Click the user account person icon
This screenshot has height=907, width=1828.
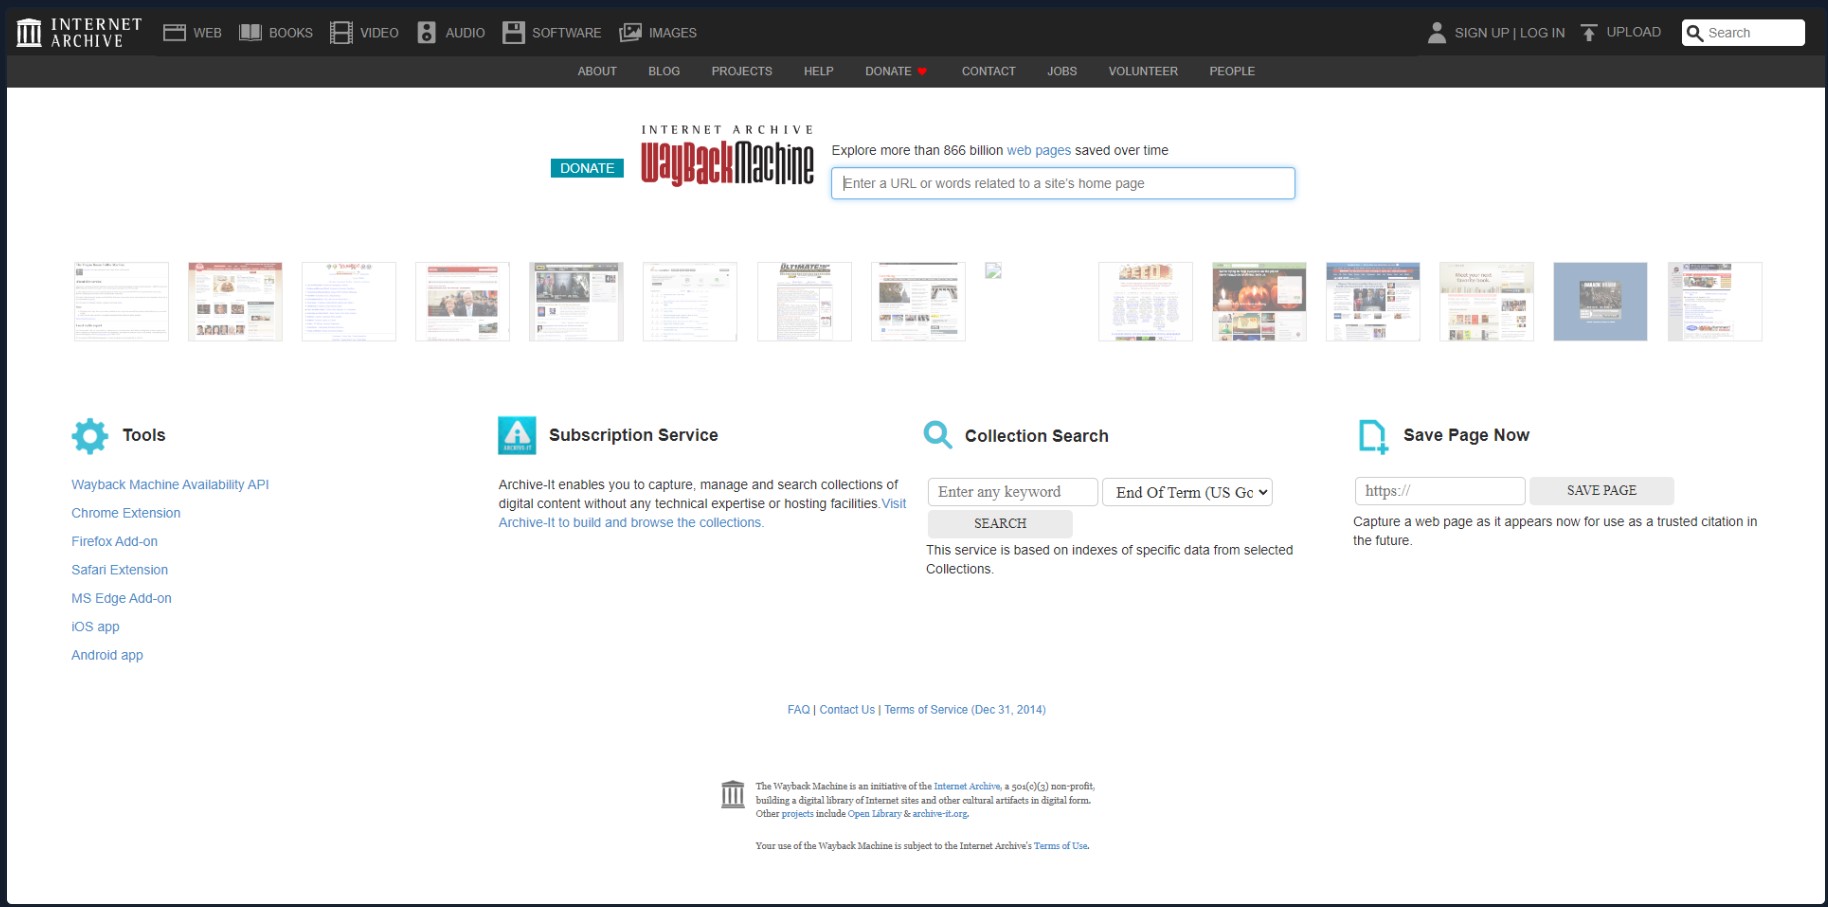click(1436, 33)
